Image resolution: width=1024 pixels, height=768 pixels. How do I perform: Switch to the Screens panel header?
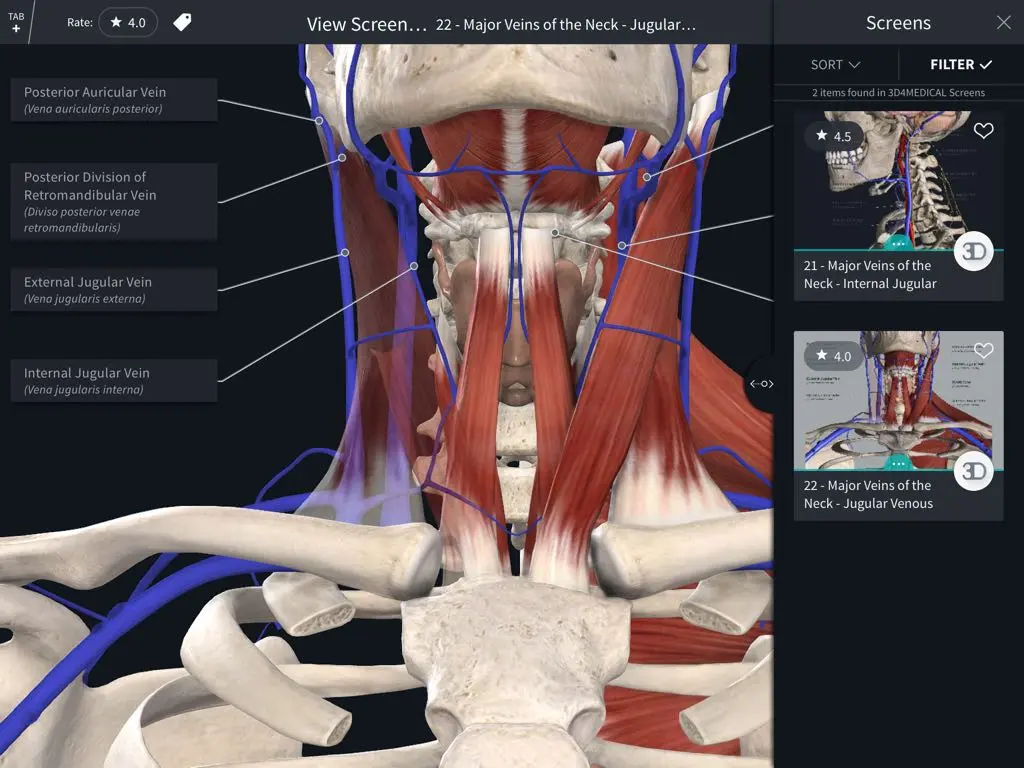click(x=897, y=22)
